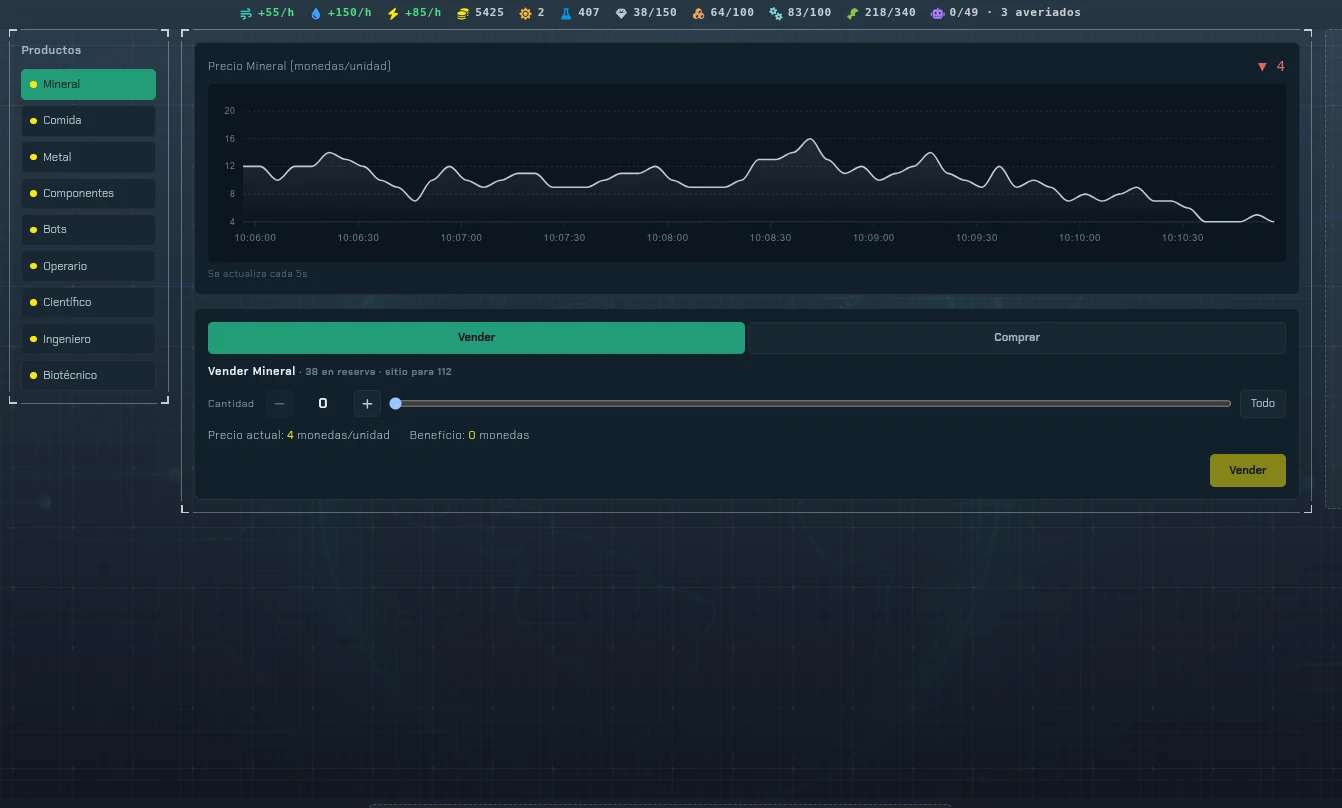This screenshot has height=808, width=1342.
Task: Click the diamond icon beside 38/150
Action: coord(621,13)
